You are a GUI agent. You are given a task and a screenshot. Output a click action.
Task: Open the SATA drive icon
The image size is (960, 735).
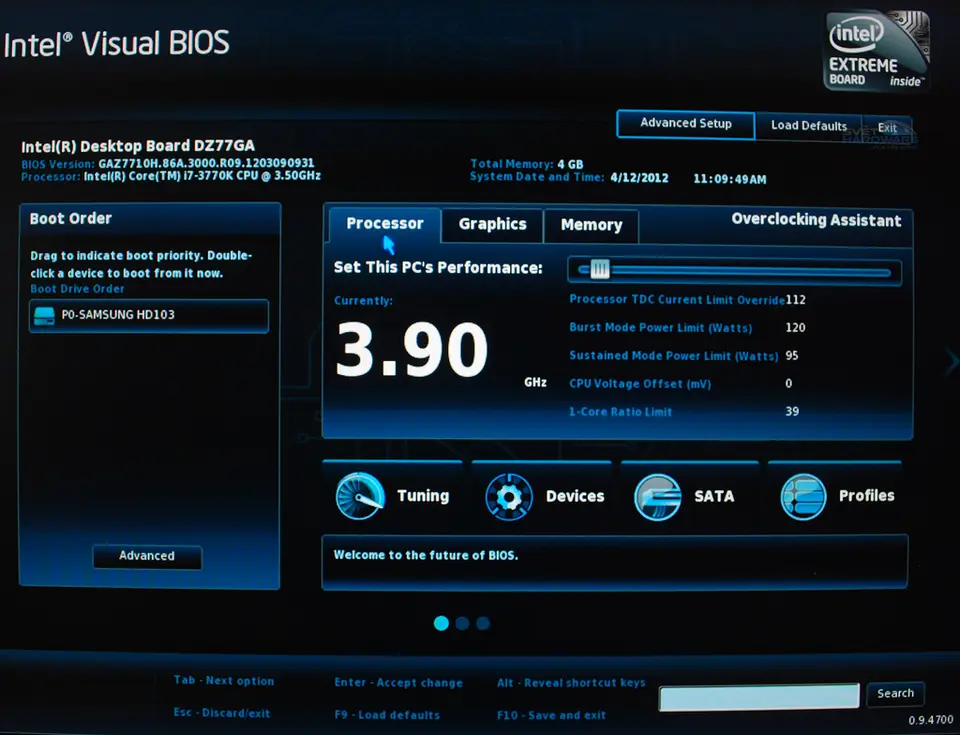click(x=658, y=496)
